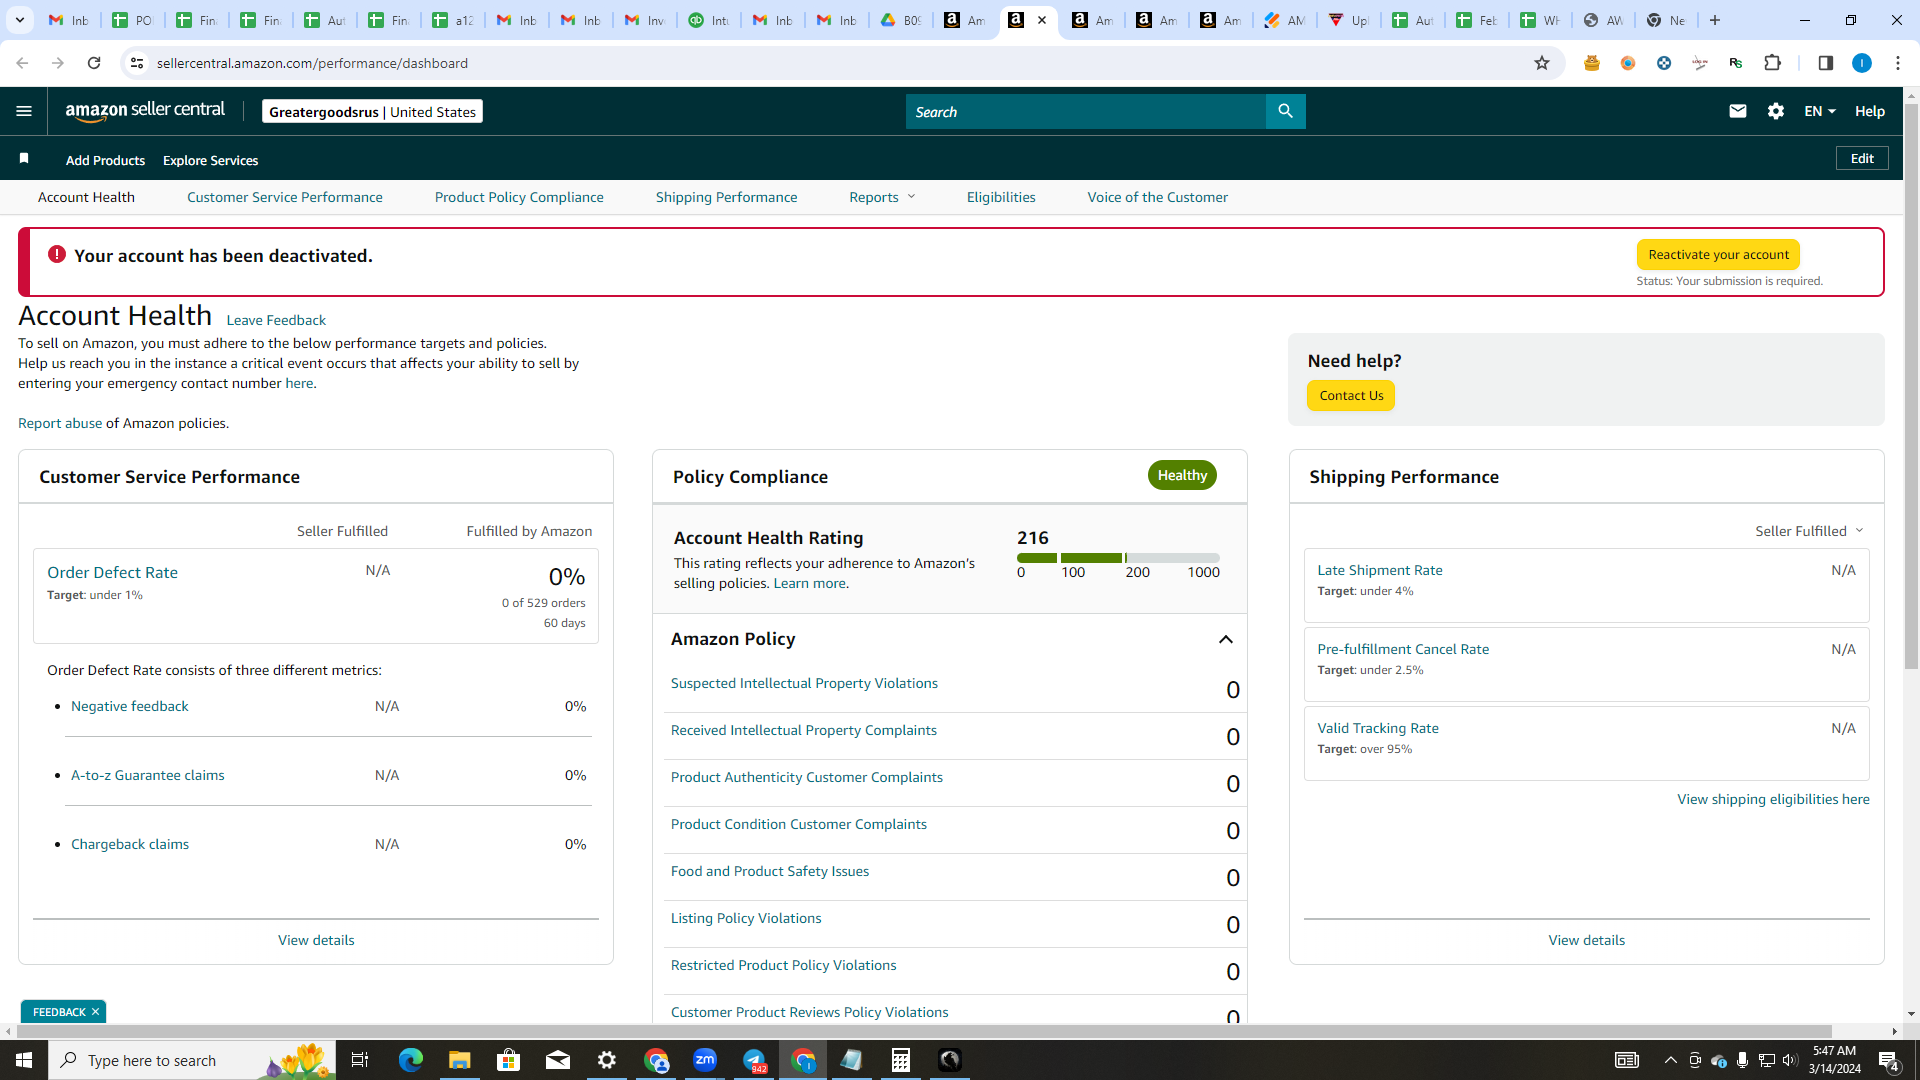
Task: Open the Chrome side panel icon
Action: click(x=1825, y=63)
